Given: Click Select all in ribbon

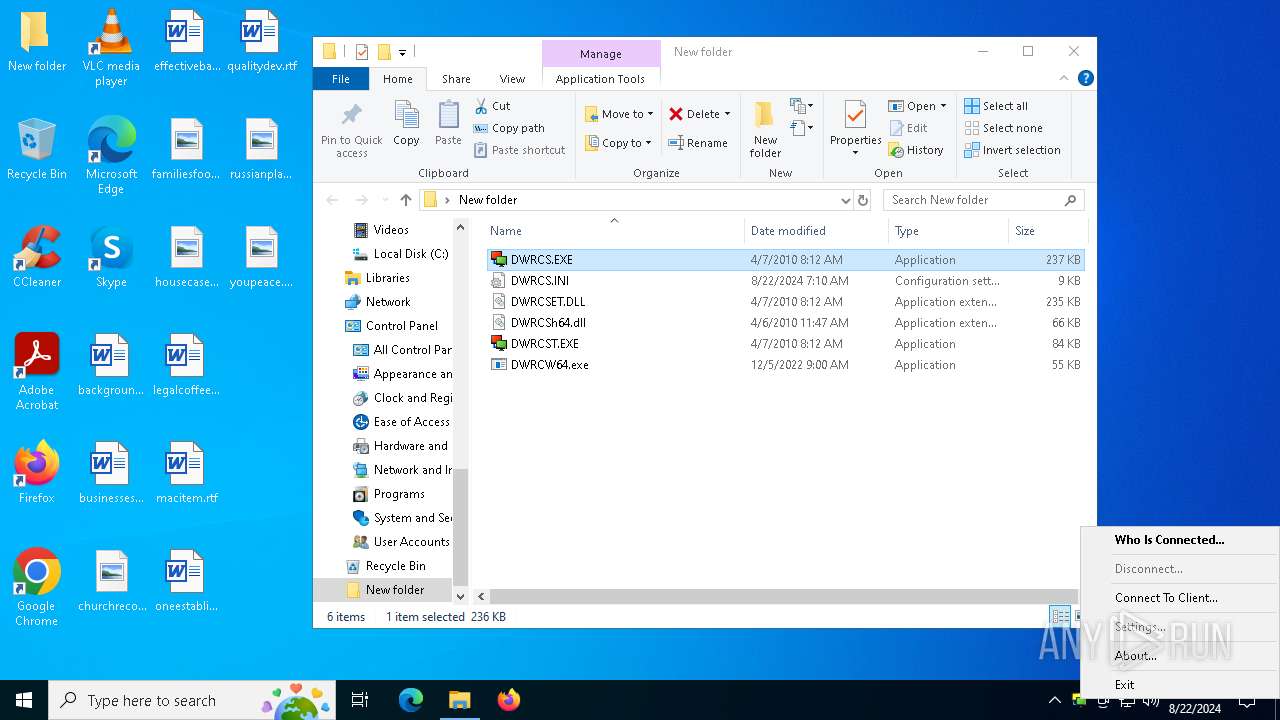Looking at the screenshot, I should 996,106.
